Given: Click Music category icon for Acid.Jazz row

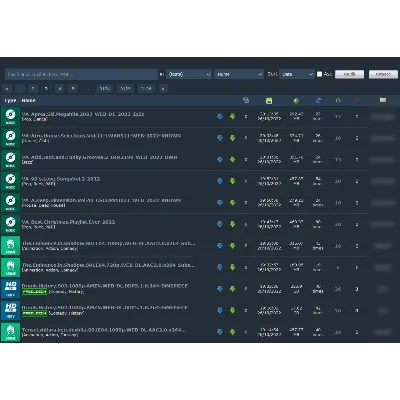Looking at the screenshot, I should (x=10, y=159).
